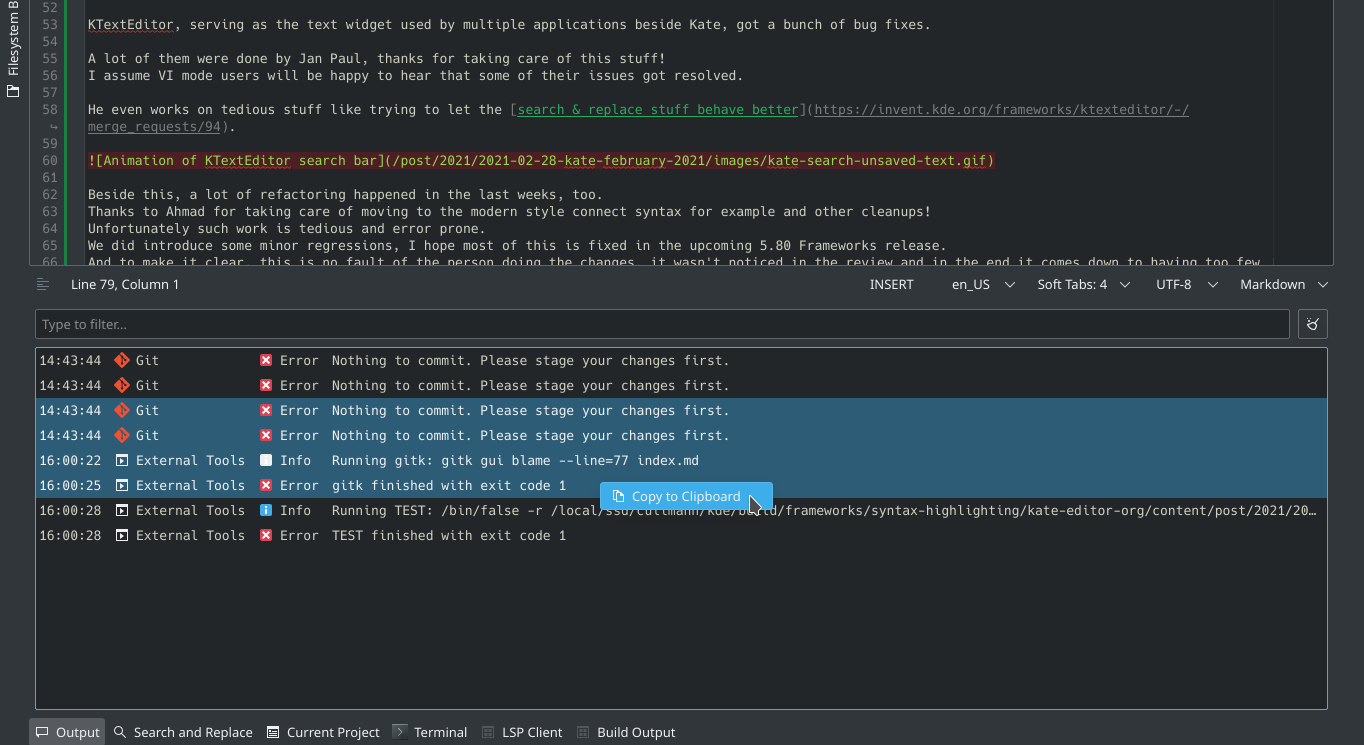Choose Copy to Clipboard in context menu
This screenshot has height=745, width=1364.
coord(686,496)
